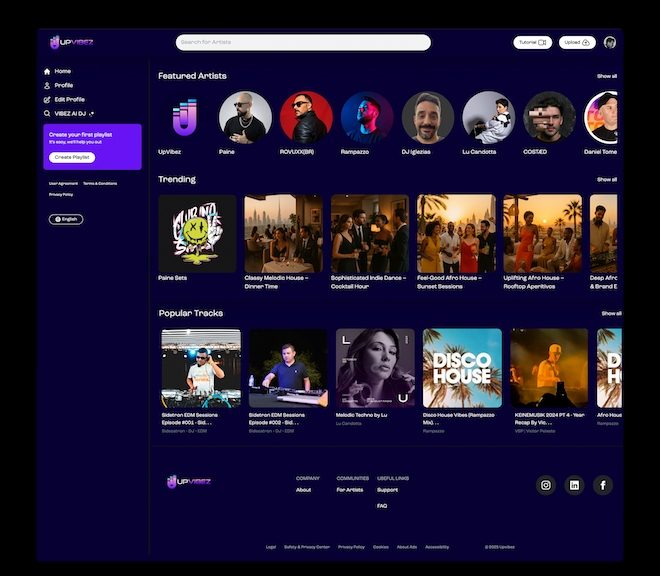The image size is (660, 576).
Task: Open Accessibility footer link
Action: click(x=437, y=547)
